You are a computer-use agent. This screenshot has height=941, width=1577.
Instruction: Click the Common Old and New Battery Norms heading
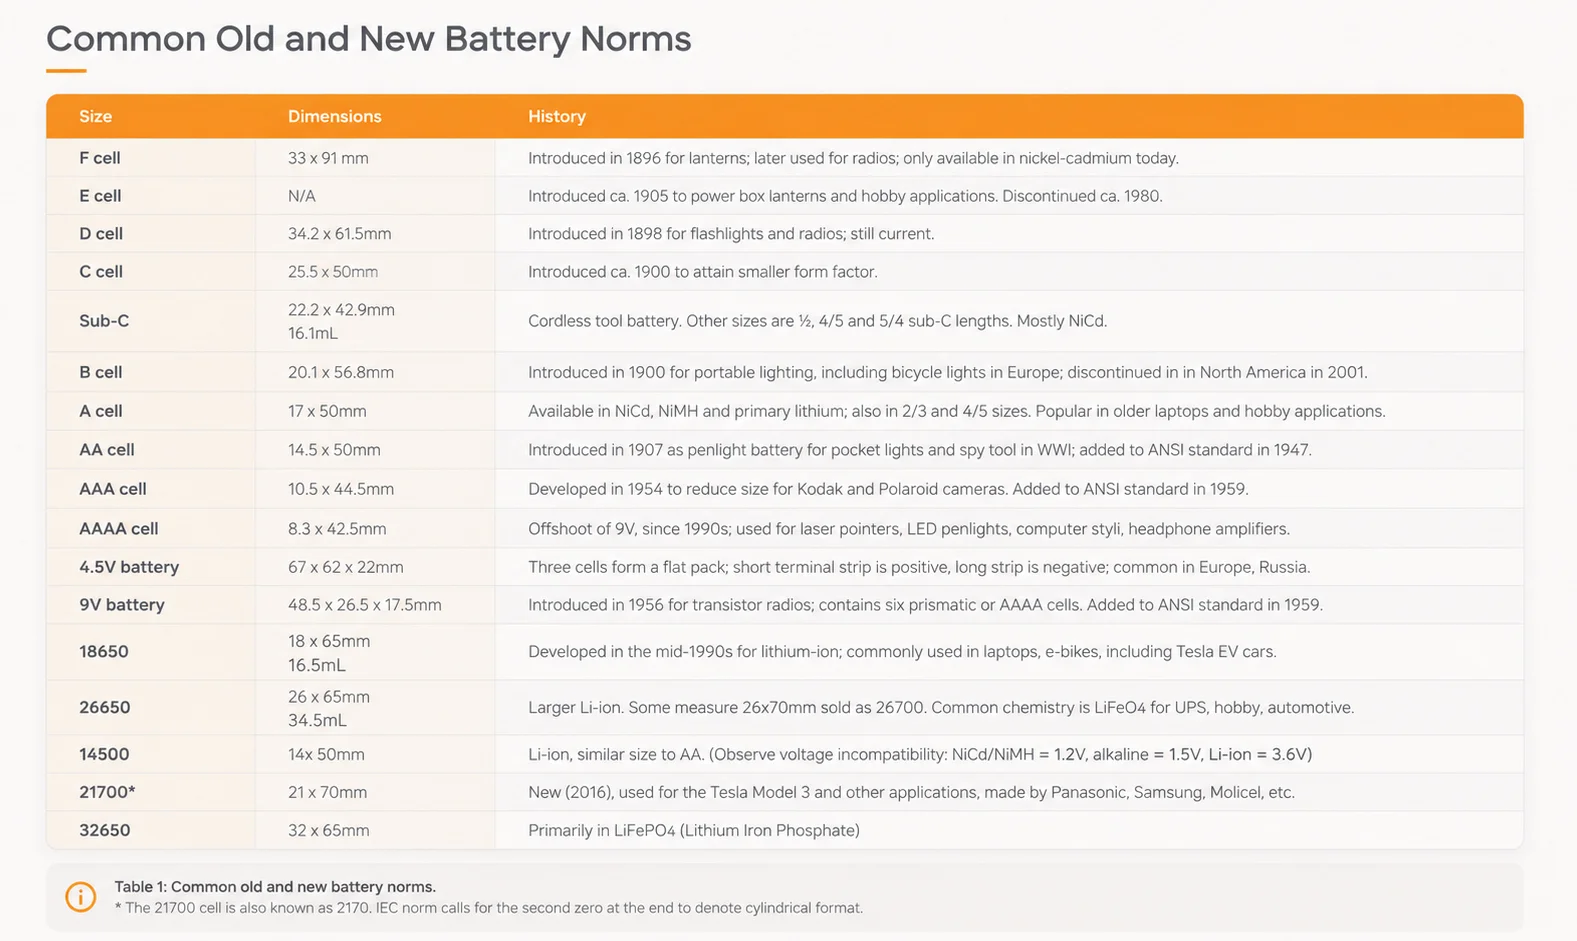click(369, 39)
